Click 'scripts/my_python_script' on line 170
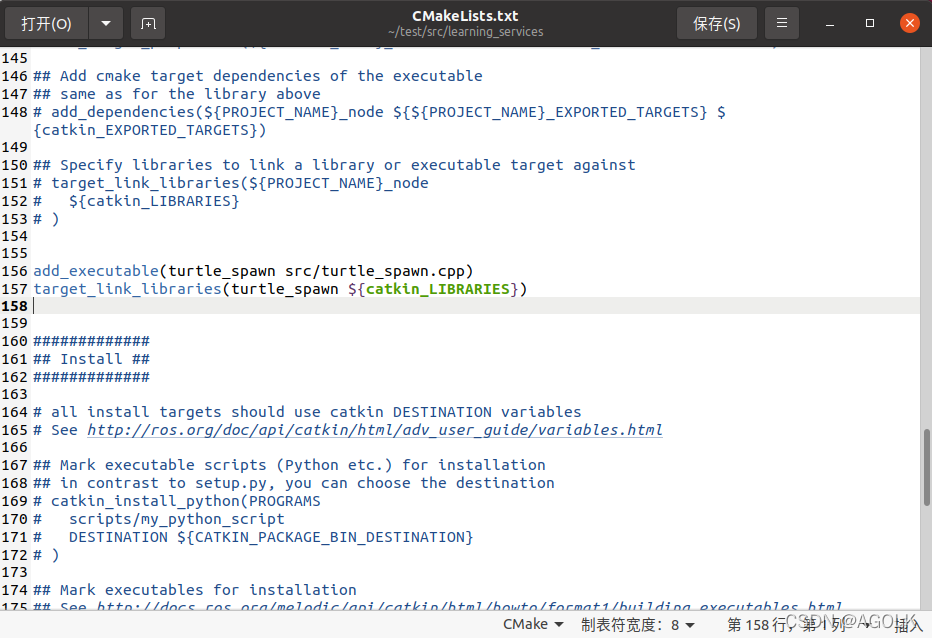932x638 pixels. [x=177, y=519]
